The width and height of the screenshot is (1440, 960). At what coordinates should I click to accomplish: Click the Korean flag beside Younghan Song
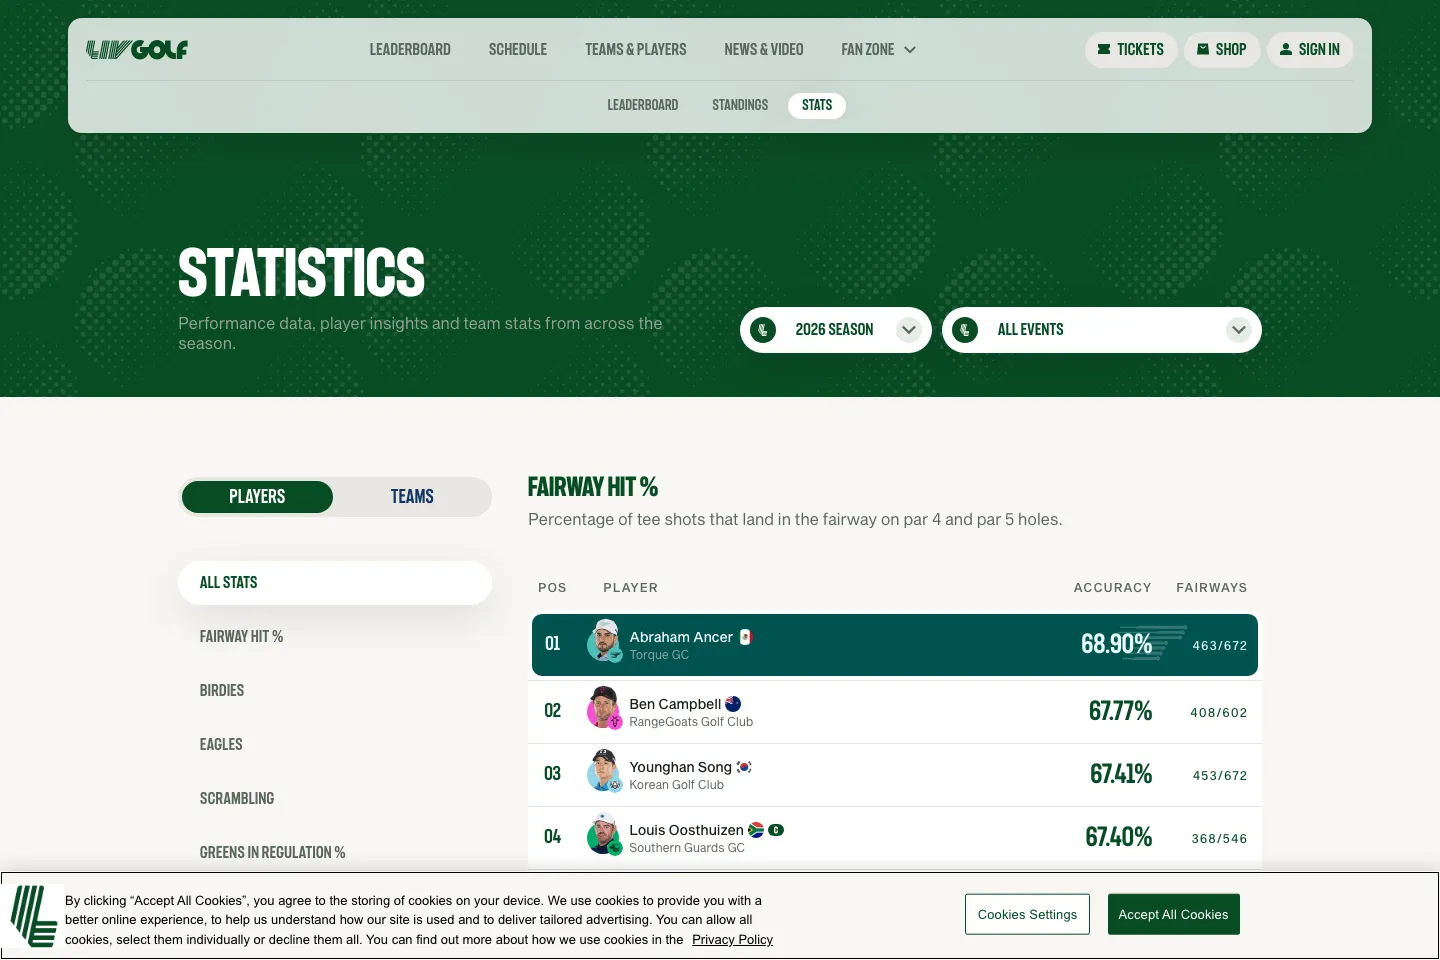click(x=744, y=767)
